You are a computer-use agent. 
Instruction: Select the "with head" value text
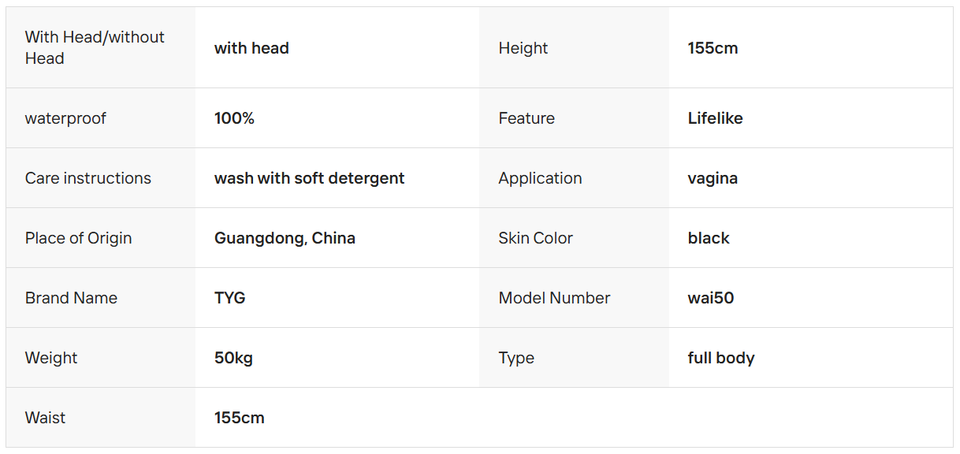point(251,48)
